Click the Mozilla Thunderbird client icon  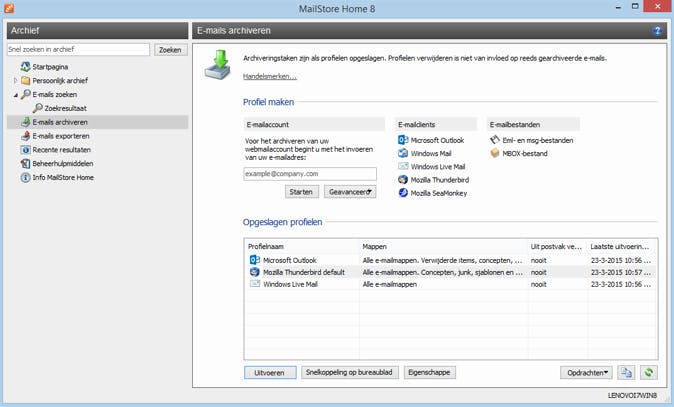point(403,179)
